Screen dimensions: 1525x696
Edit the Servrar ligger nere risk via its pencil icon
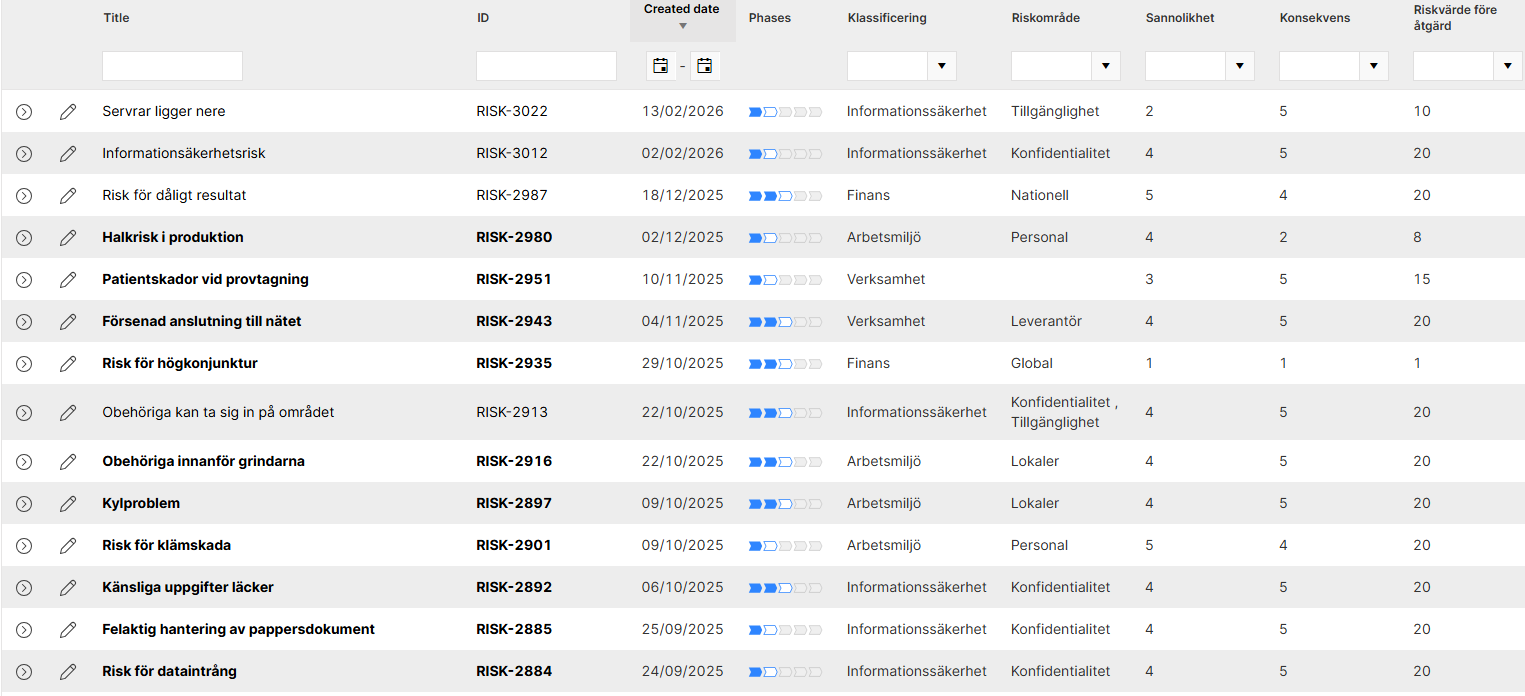[68, 111]
